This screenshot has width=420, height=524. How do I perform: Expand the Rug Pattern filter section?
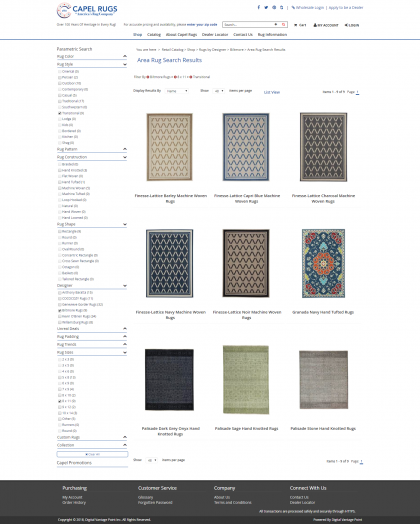(x=92, y=149)
